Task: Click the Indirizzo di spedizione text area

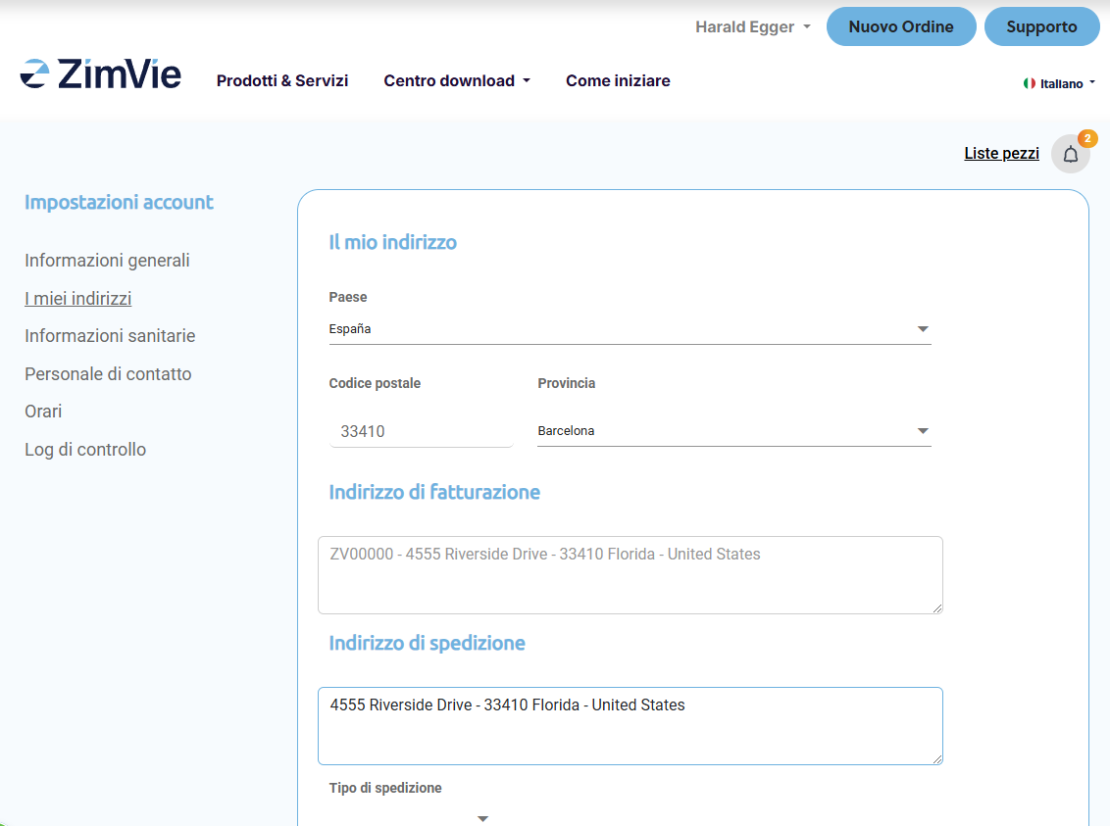Action: point(630,725)
